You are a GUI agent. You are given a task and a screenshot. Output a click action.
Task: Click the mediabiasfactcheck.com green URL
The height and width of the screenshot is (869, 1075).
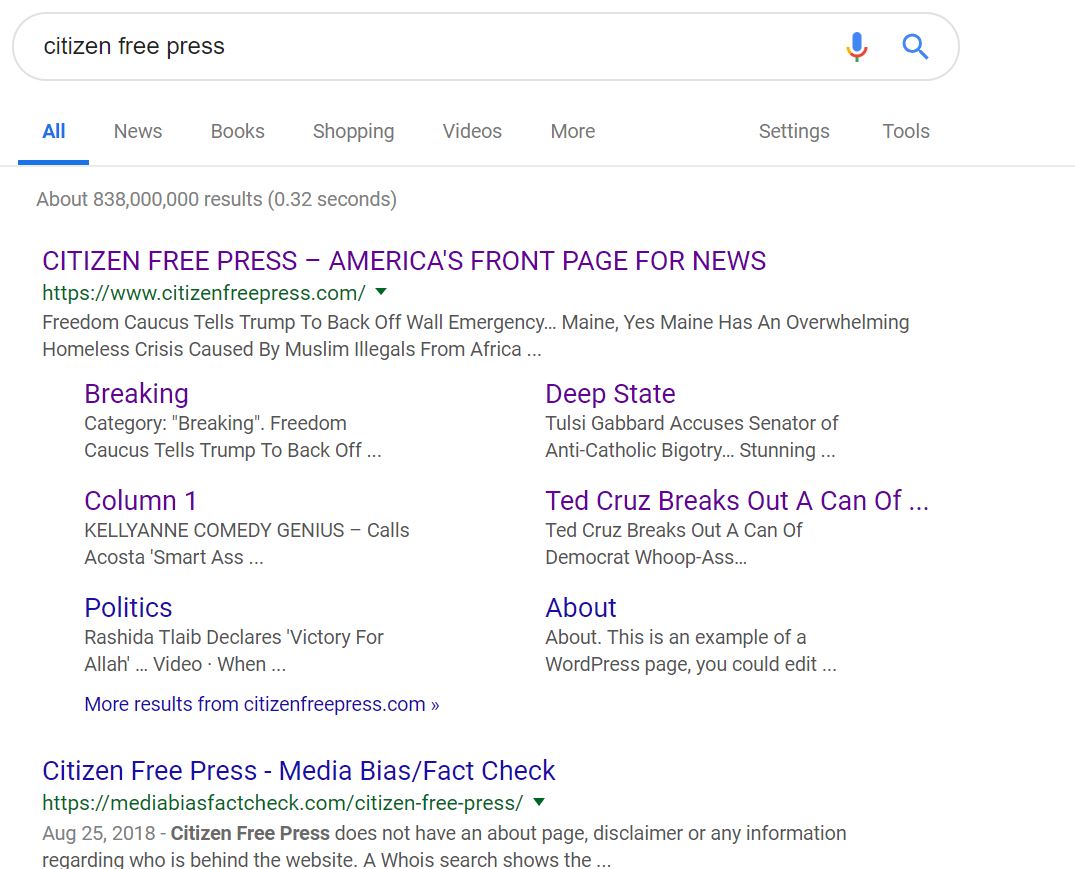282,803
